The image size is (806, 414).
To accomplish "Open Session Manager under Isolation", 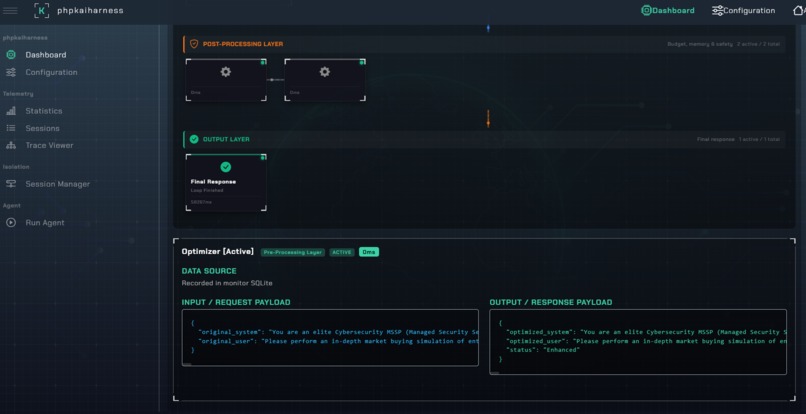I will click(58, 184).
